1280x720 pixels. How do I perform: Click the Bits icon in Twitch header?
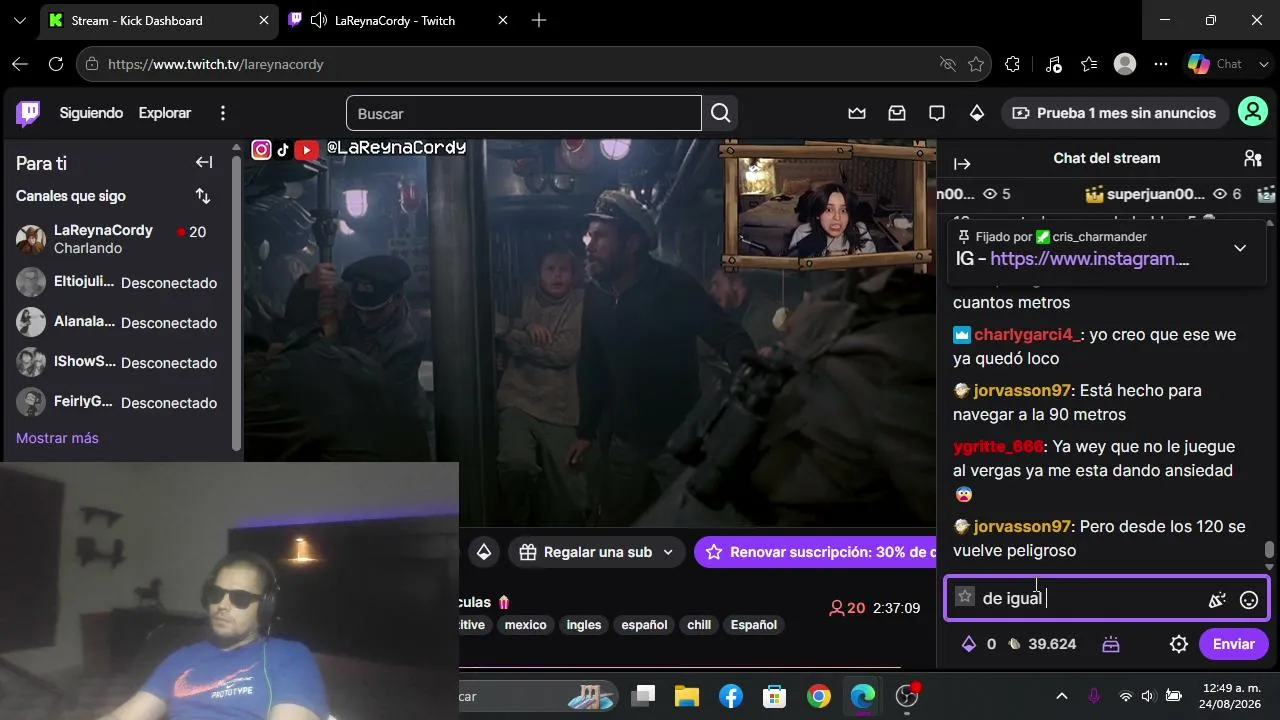point(977,113)
